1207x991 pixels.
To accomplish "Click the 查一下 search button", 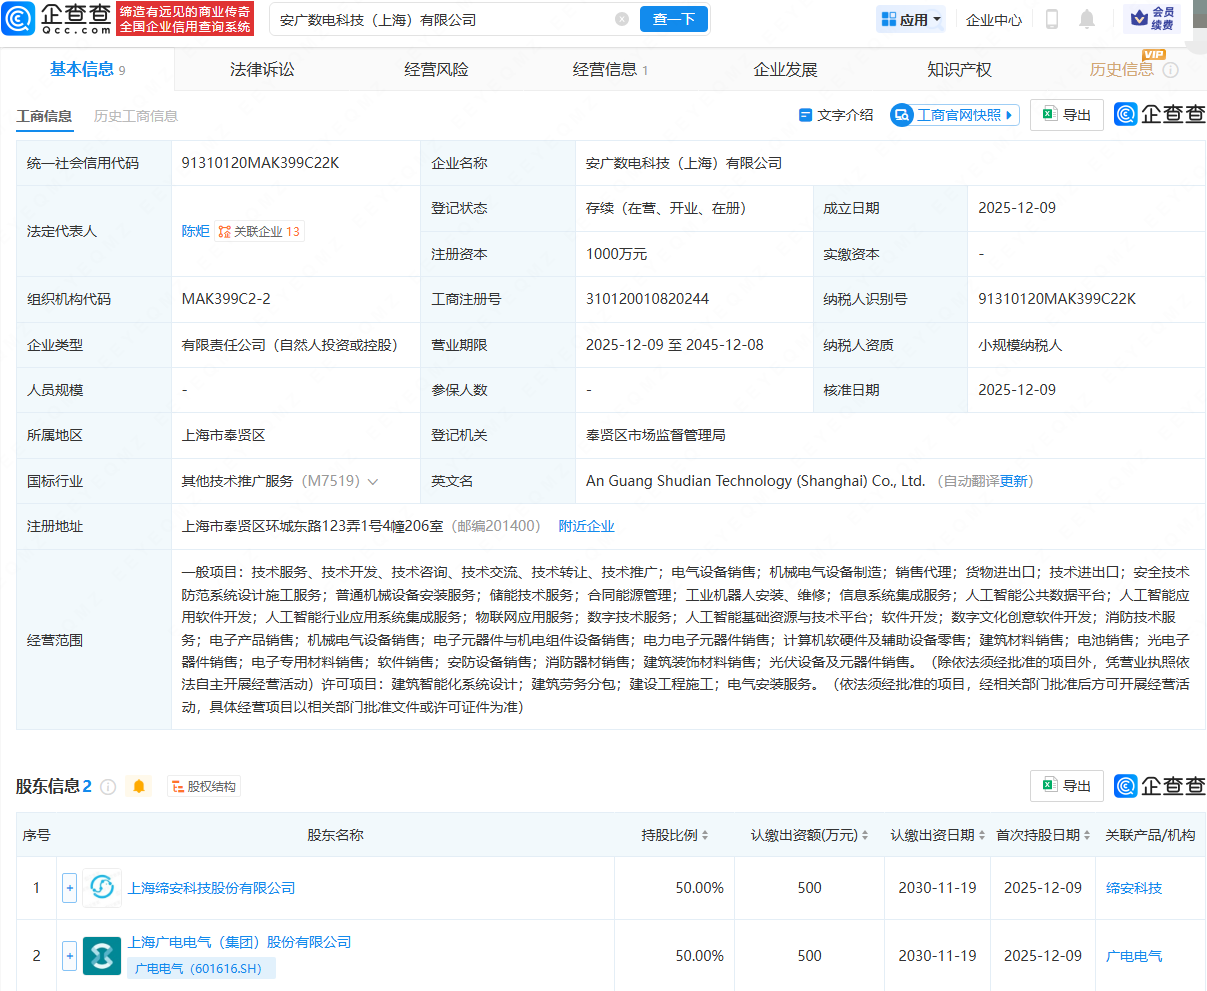I will [x=673, y=19].
